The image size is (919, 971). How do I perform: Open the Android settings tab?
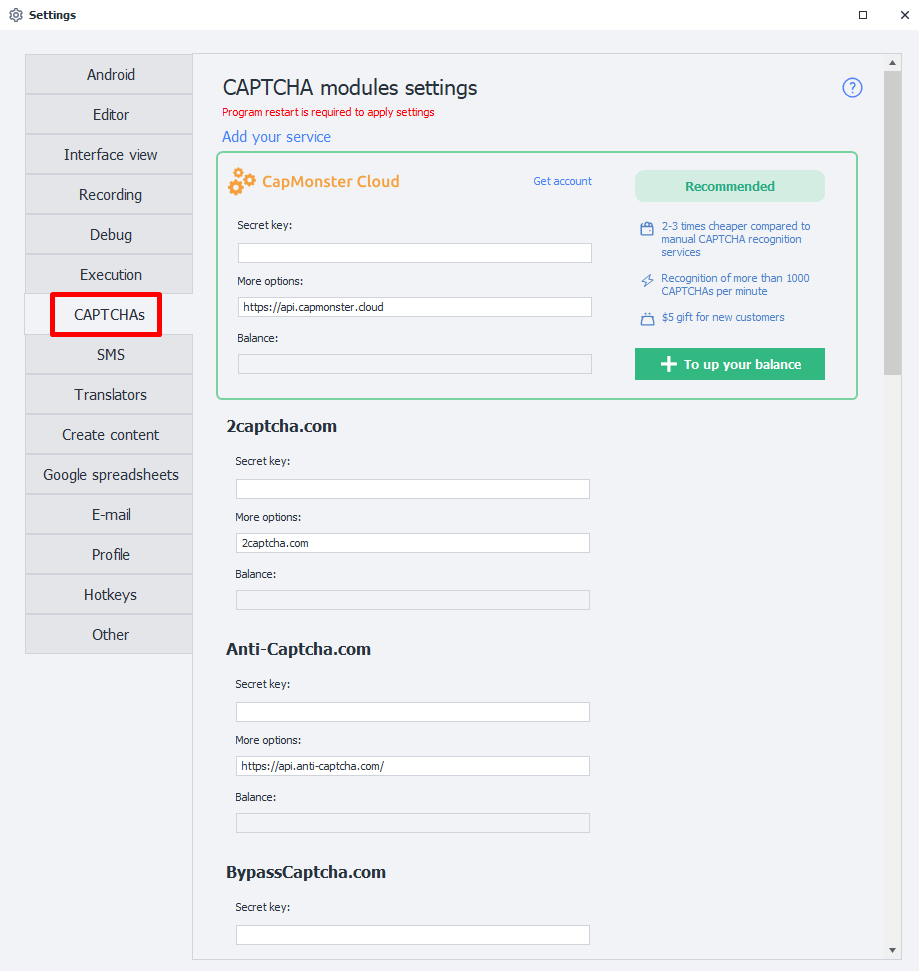click(x=110, y=75)
